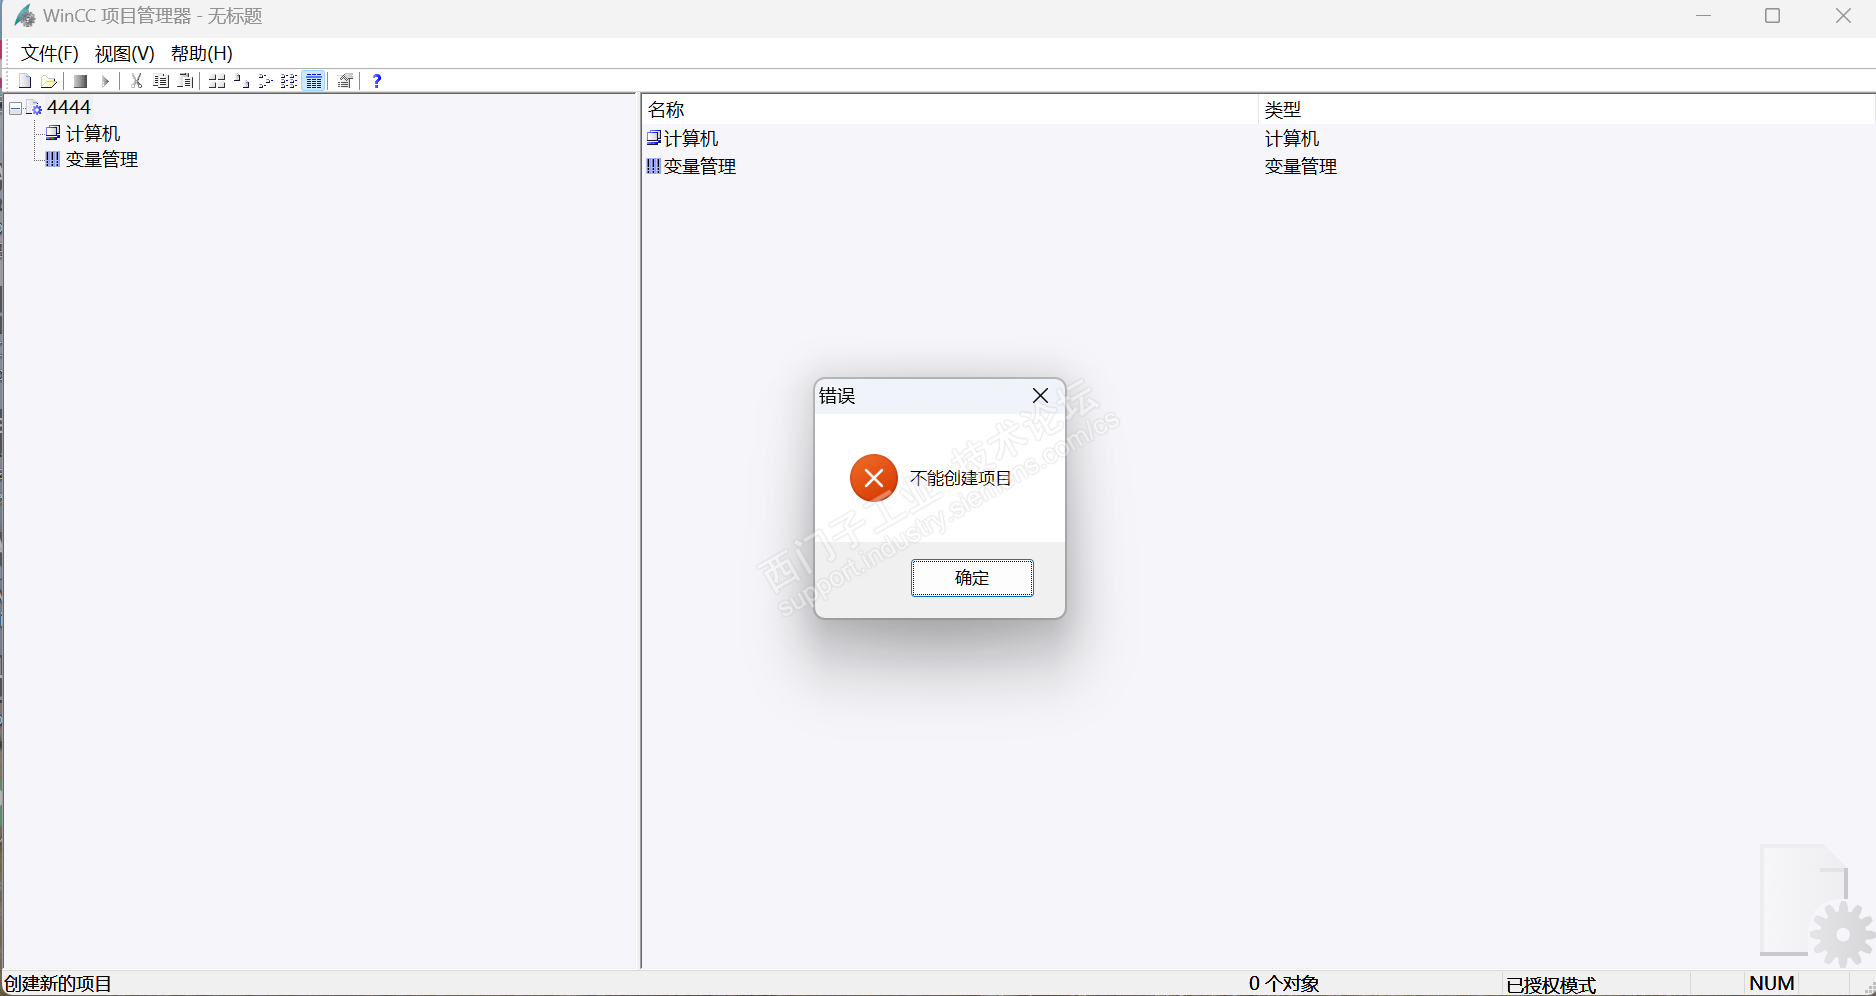This screenshot has width=1876, height=996.
Task: Click the 变量管理 icon in the tree
Action: [x=53, y=159]
